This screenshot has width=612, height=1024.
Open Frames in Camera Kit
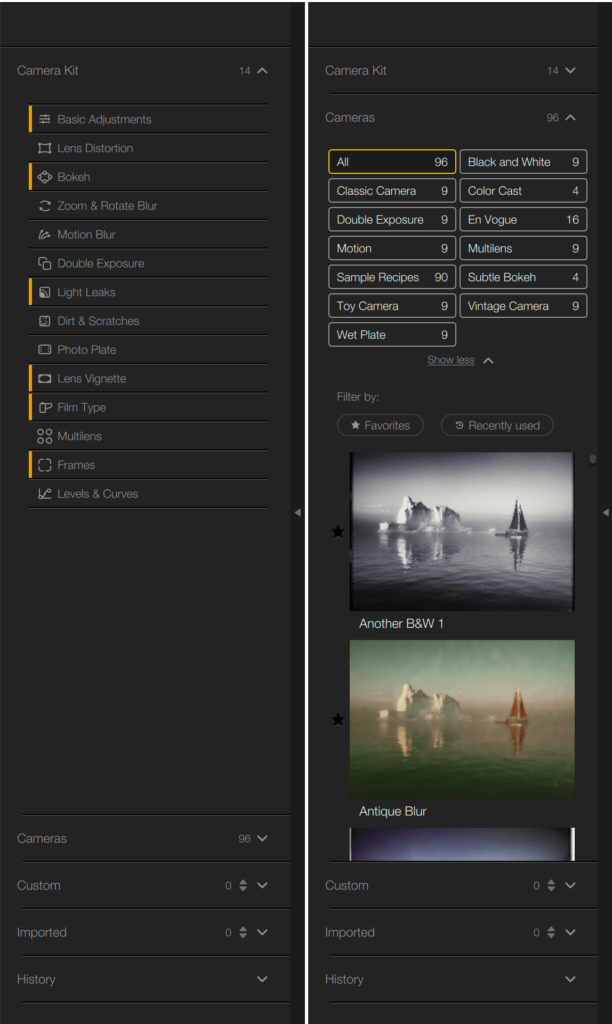click(x=148, y=464)
